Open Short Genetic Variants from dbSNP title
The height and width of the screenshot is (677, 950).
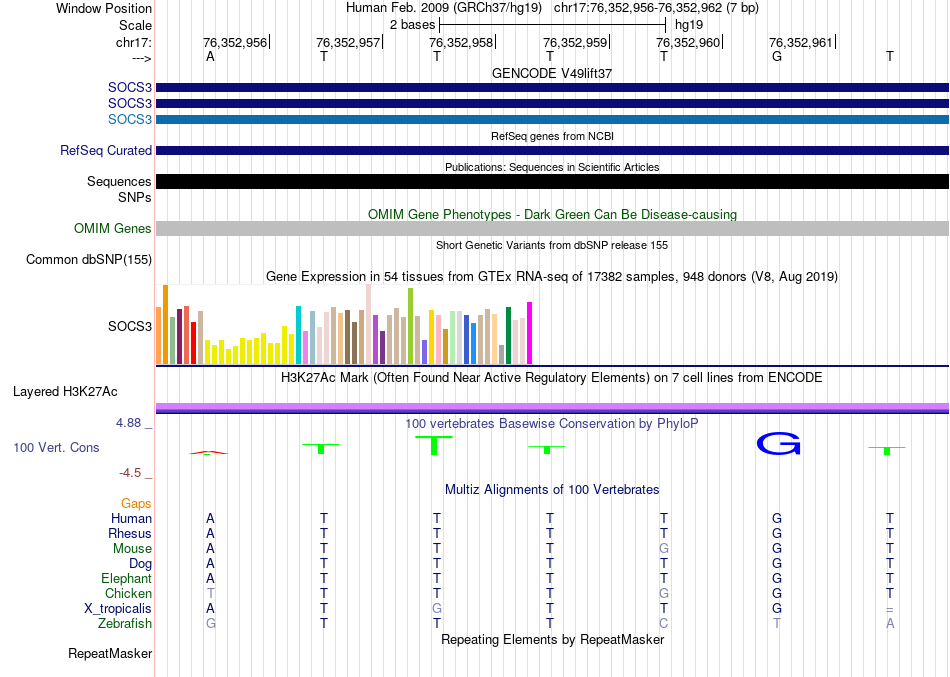(x=552, y=245)
